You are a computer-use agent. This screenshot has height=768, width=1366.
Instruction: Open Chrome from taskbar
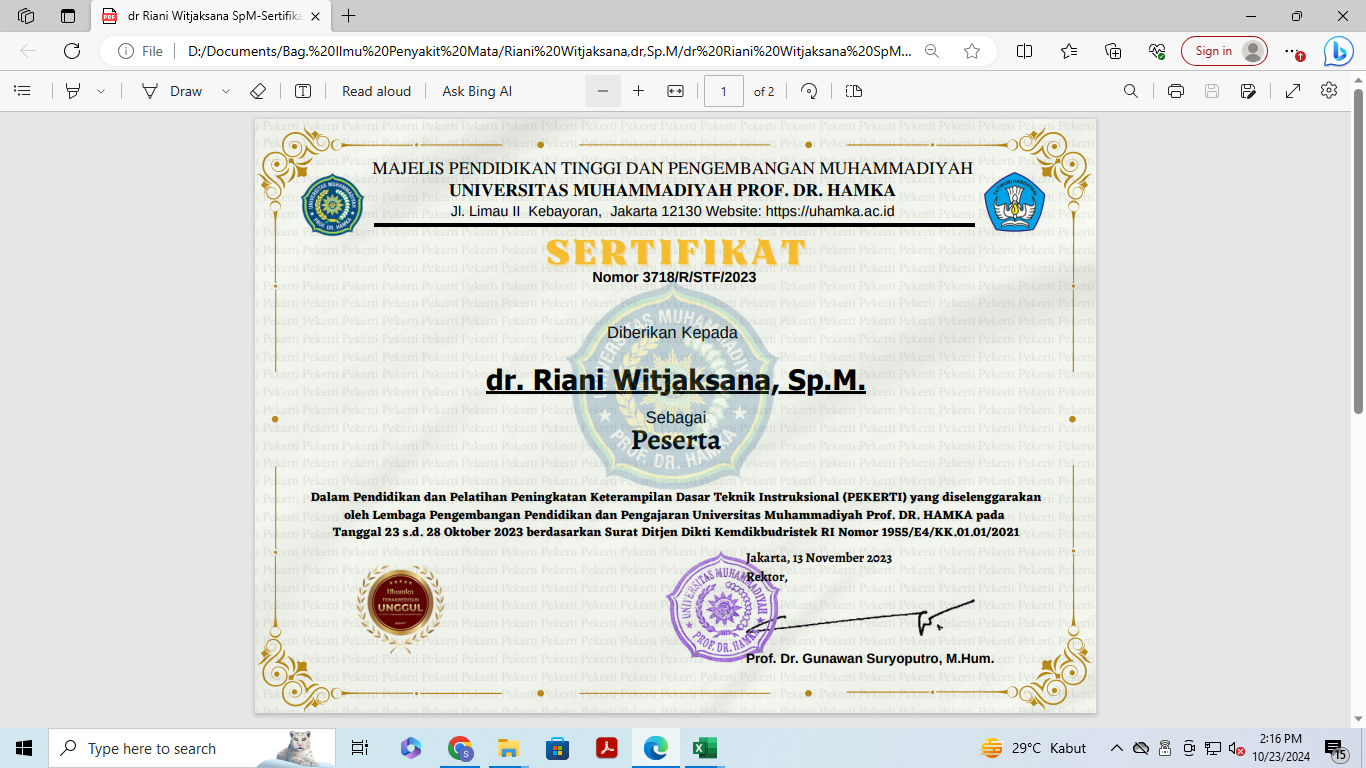pyautogui.click(x=460, y=748)
